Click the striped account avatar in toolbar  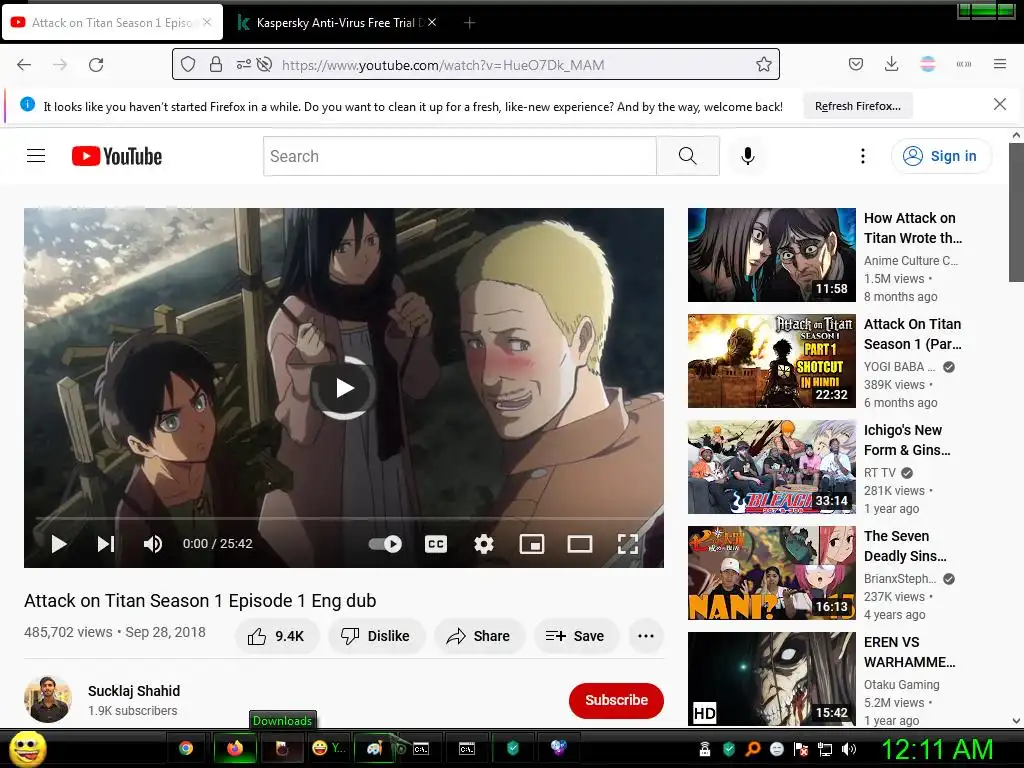click(927, 64)
